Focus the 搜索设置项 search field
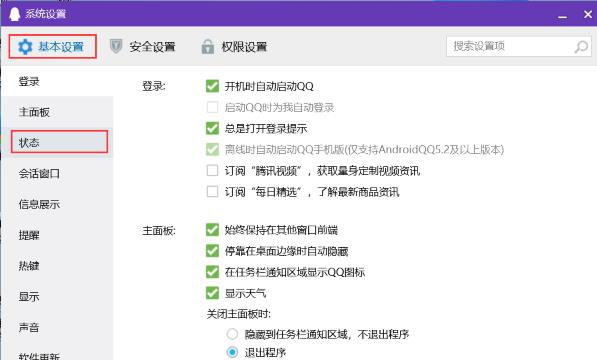The height and width of the screenshot is (360, 597). 519,46
